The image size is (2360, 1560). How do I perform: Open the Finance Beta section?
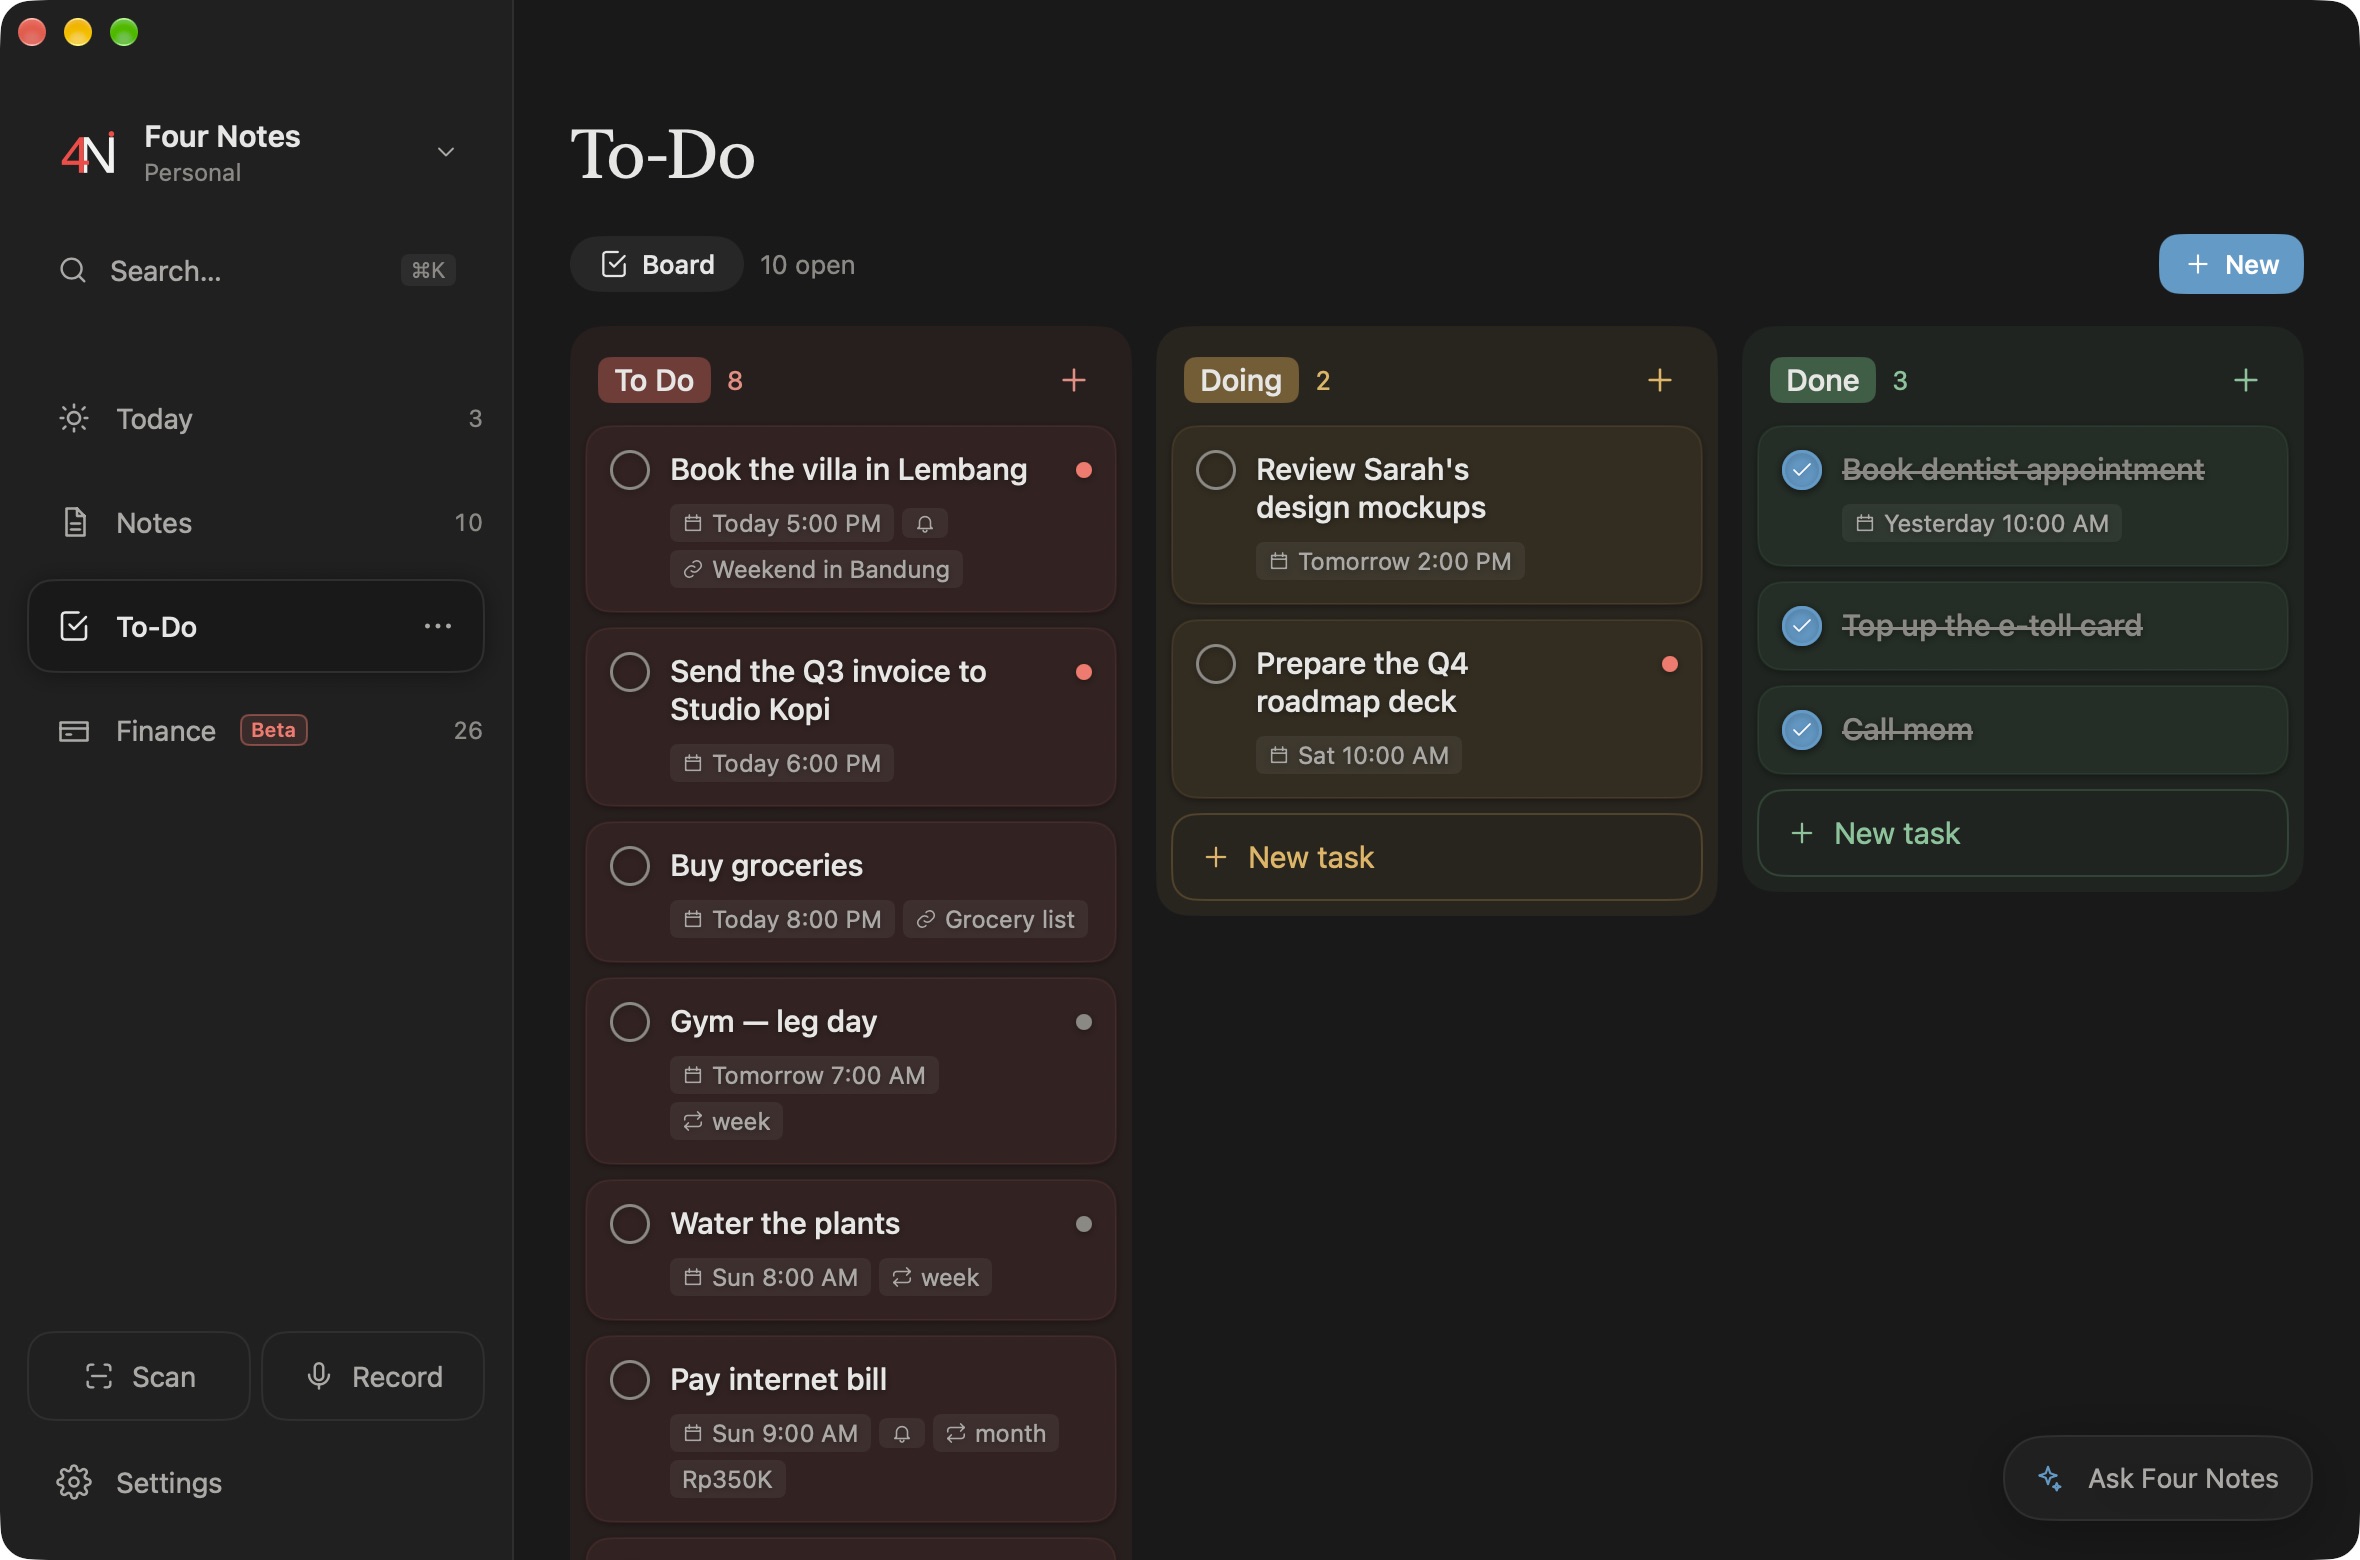pyautogui.click(x=256, y=730)
